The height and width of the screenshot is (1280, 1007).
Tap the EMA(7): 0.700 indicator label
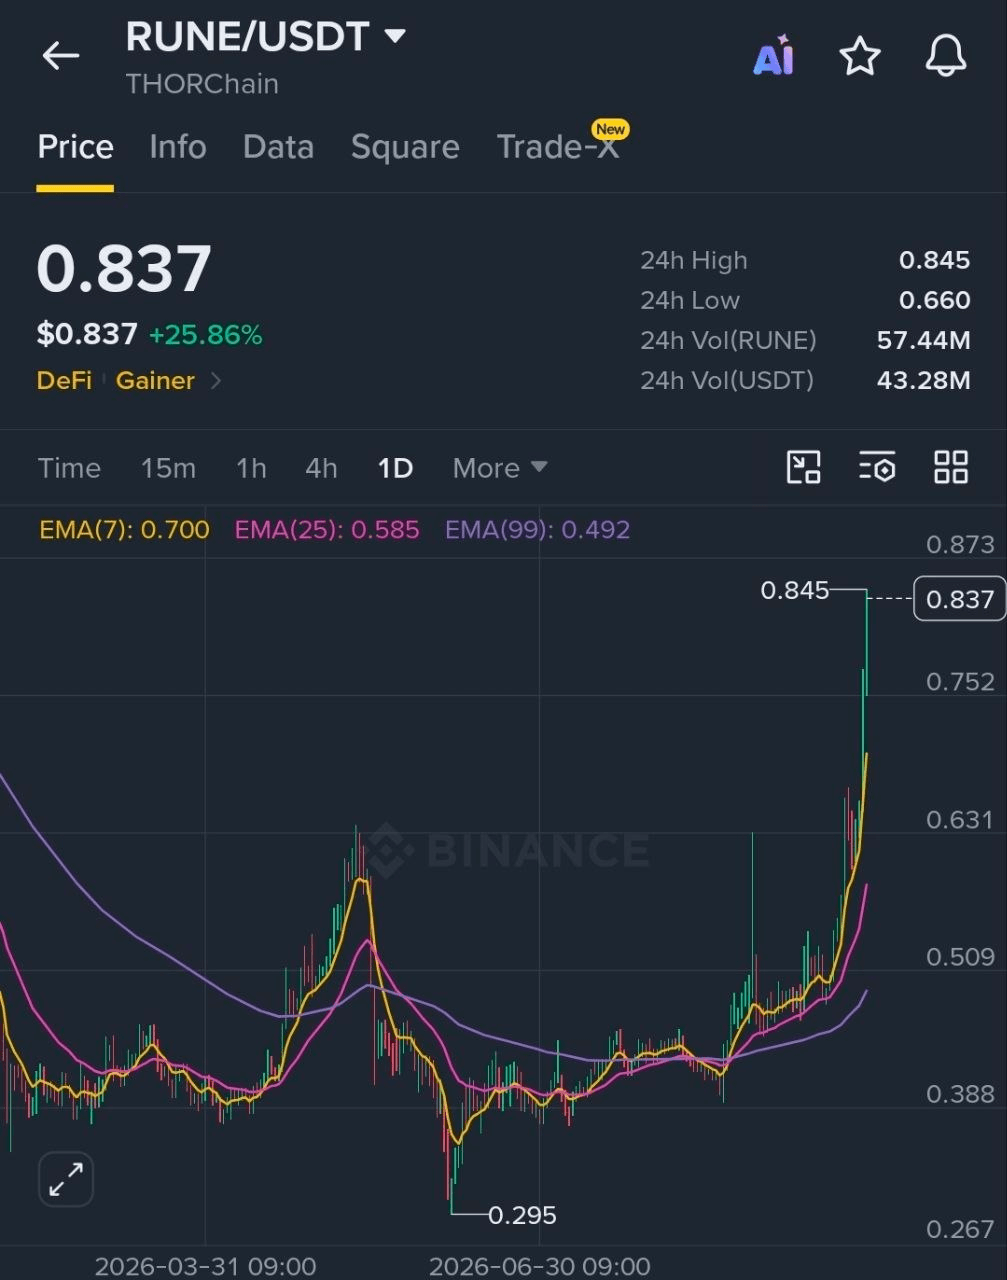pyautogui.click(x=124, y=529)
